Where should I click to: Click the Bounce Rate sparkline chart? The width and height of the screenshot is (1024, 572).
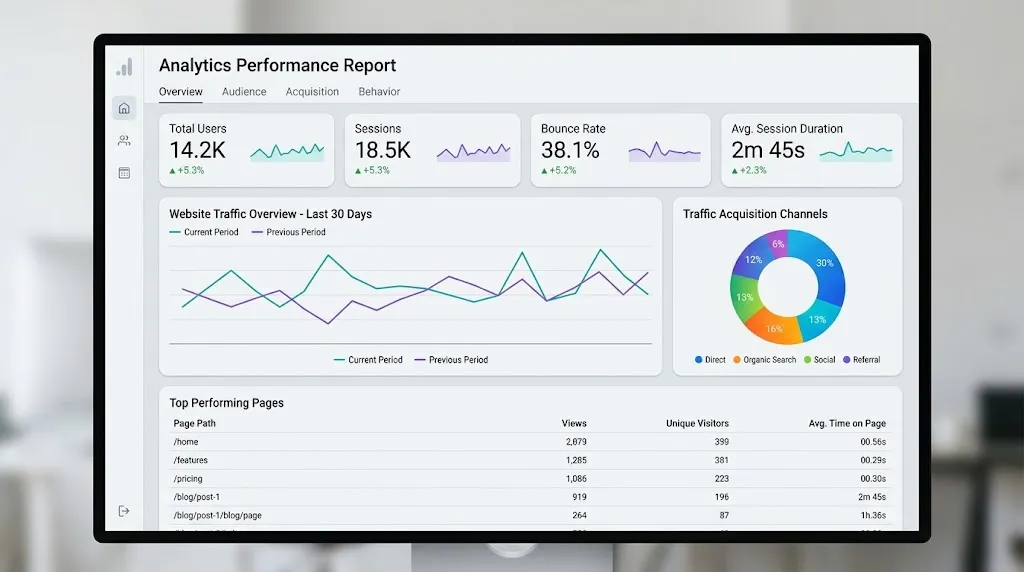point(664,151)
